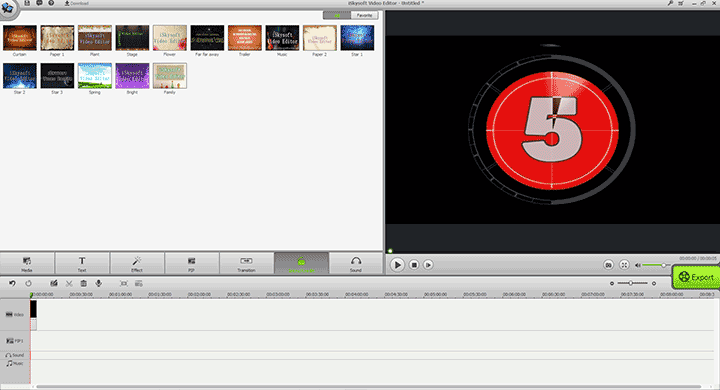Select the Paper 2 template thumbnail

click(x=320, y=38)
